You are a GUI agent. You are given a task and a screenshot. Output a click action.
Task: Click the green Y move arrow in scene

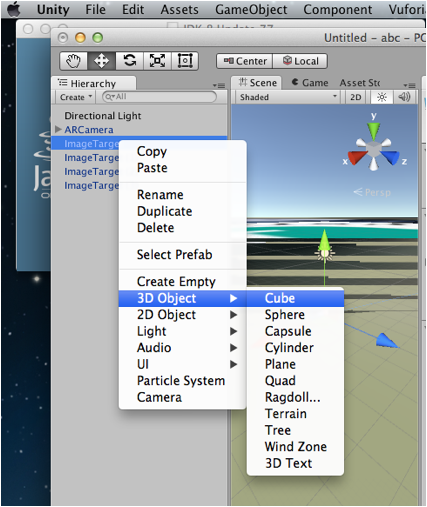tap(324, 240)
